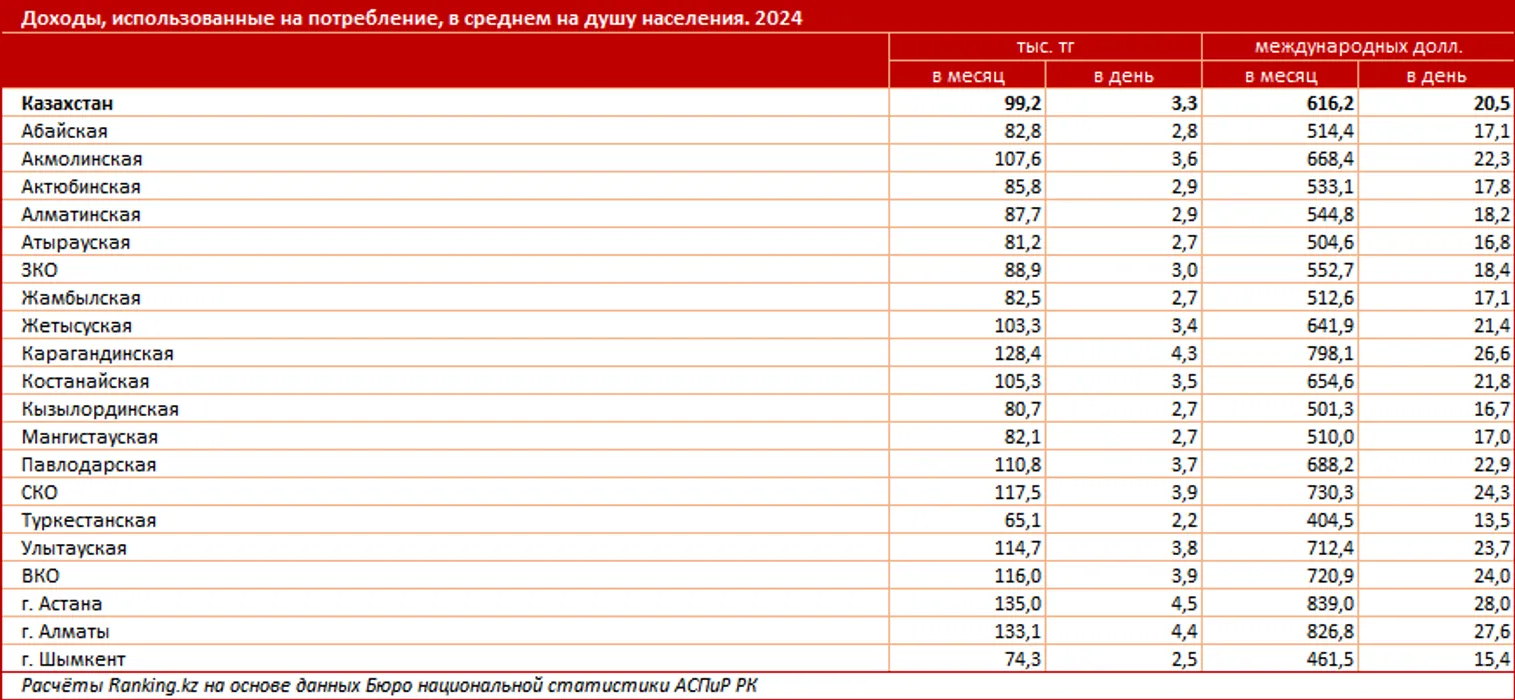This screenshot has width=1515, height=700.
Task: Click 'в месяц' header under тыс. тг
Action: (968, 76)
